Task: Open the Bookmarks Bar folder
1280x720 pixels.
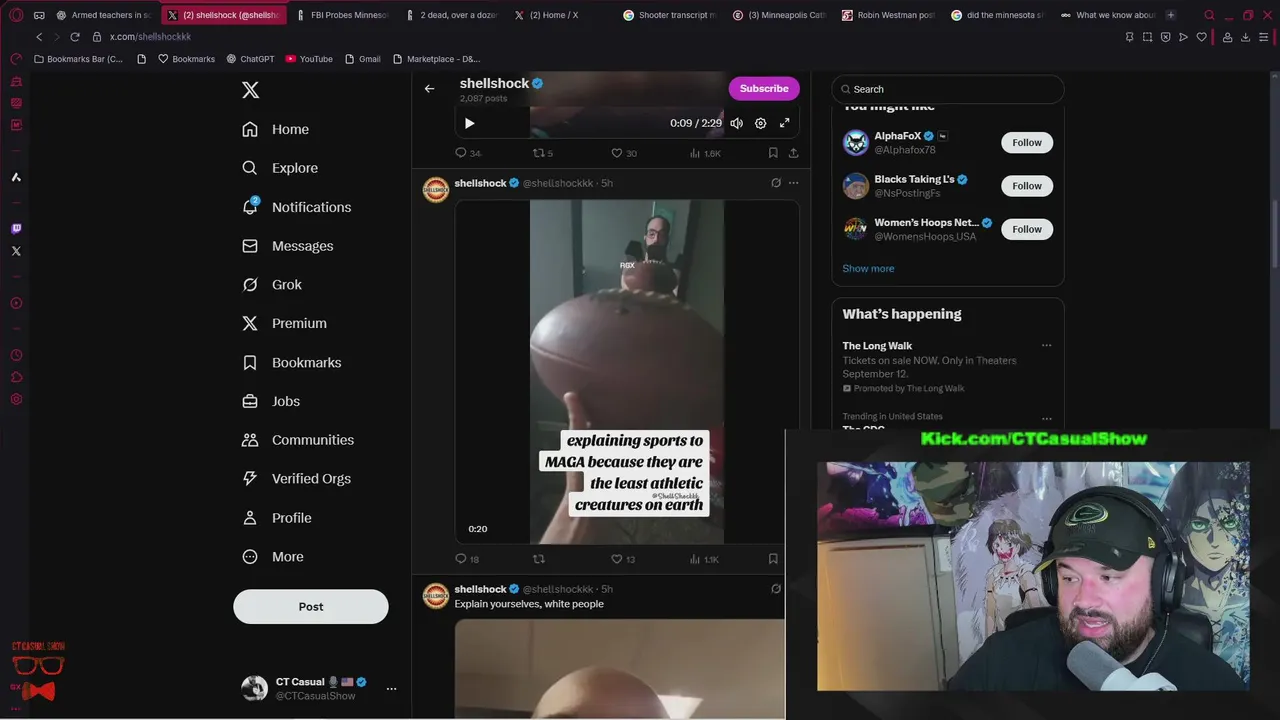Action: 78,59
